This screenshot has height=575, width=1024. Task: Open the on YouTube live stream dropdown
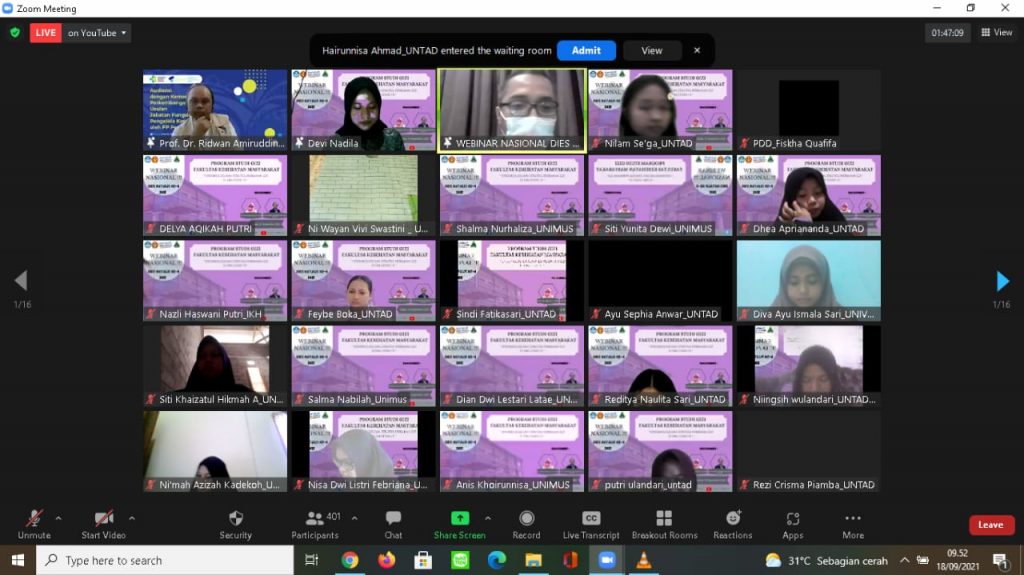(97, 33)
